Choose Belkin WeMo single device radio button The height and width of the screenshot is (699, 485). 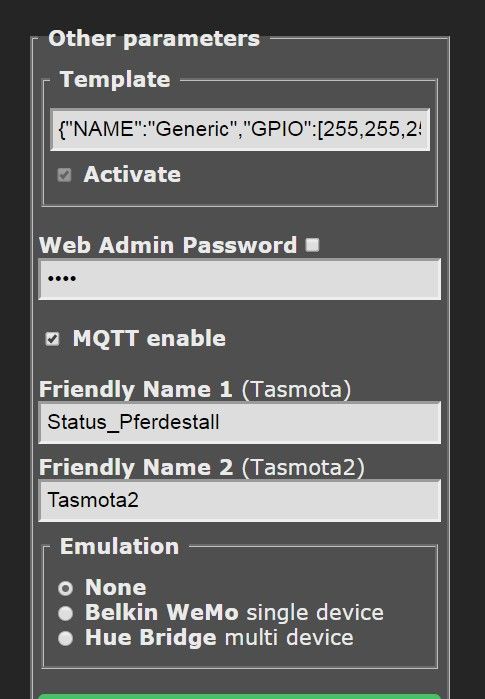66,613
